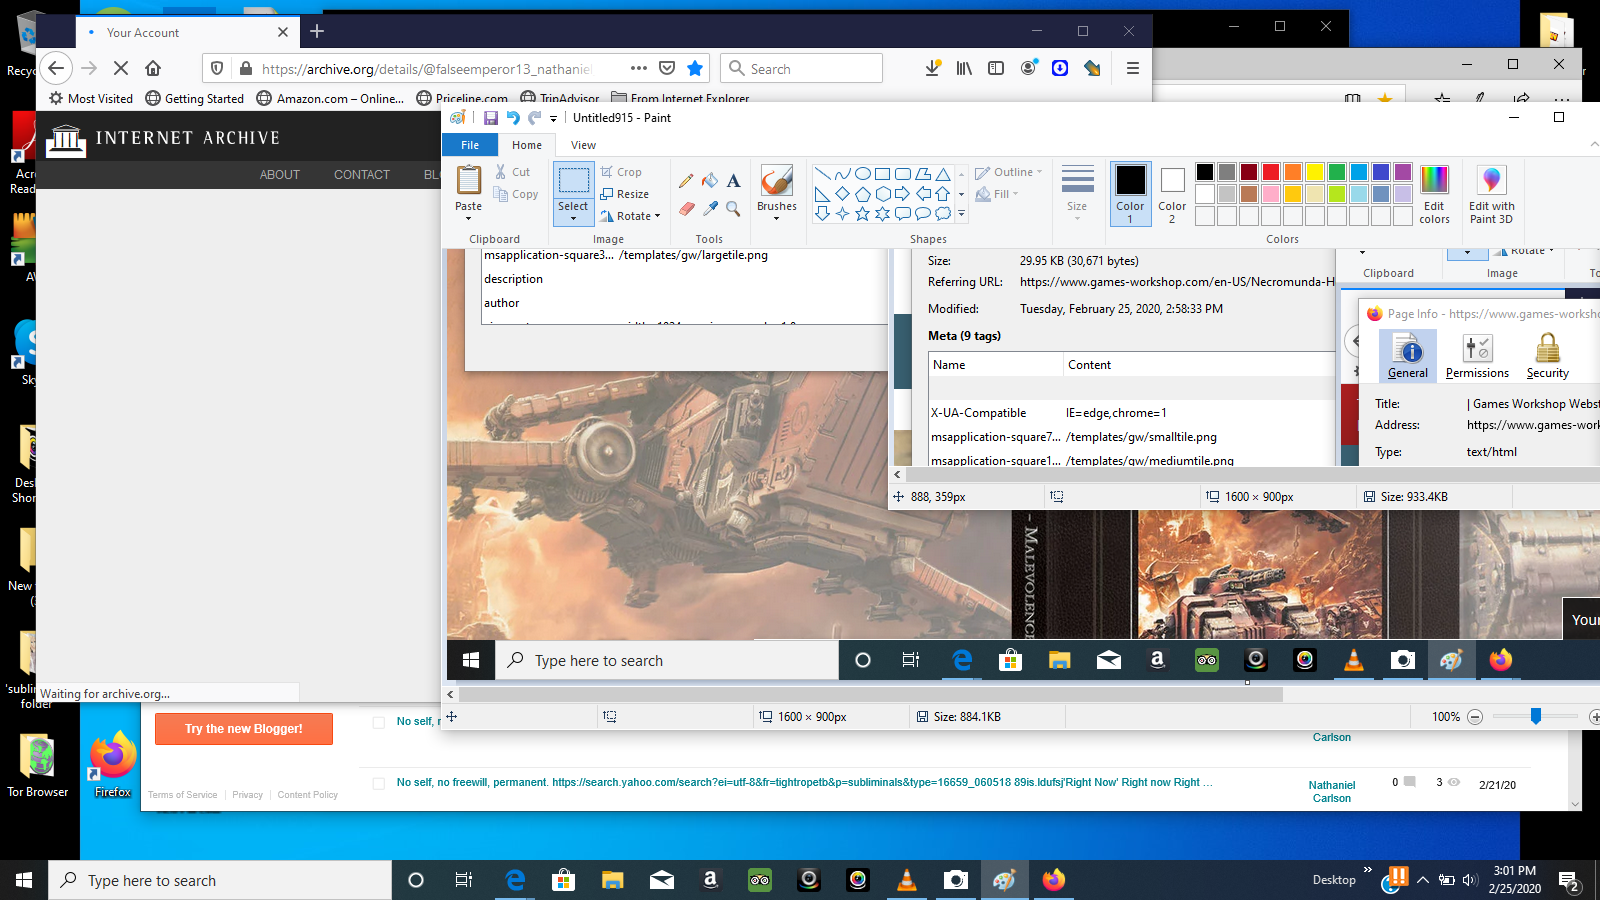Image resolution: width=1600 pixels, height=900 pixels.
Task: Click the Redo arrow in Paint
Action: coord(535,118)
